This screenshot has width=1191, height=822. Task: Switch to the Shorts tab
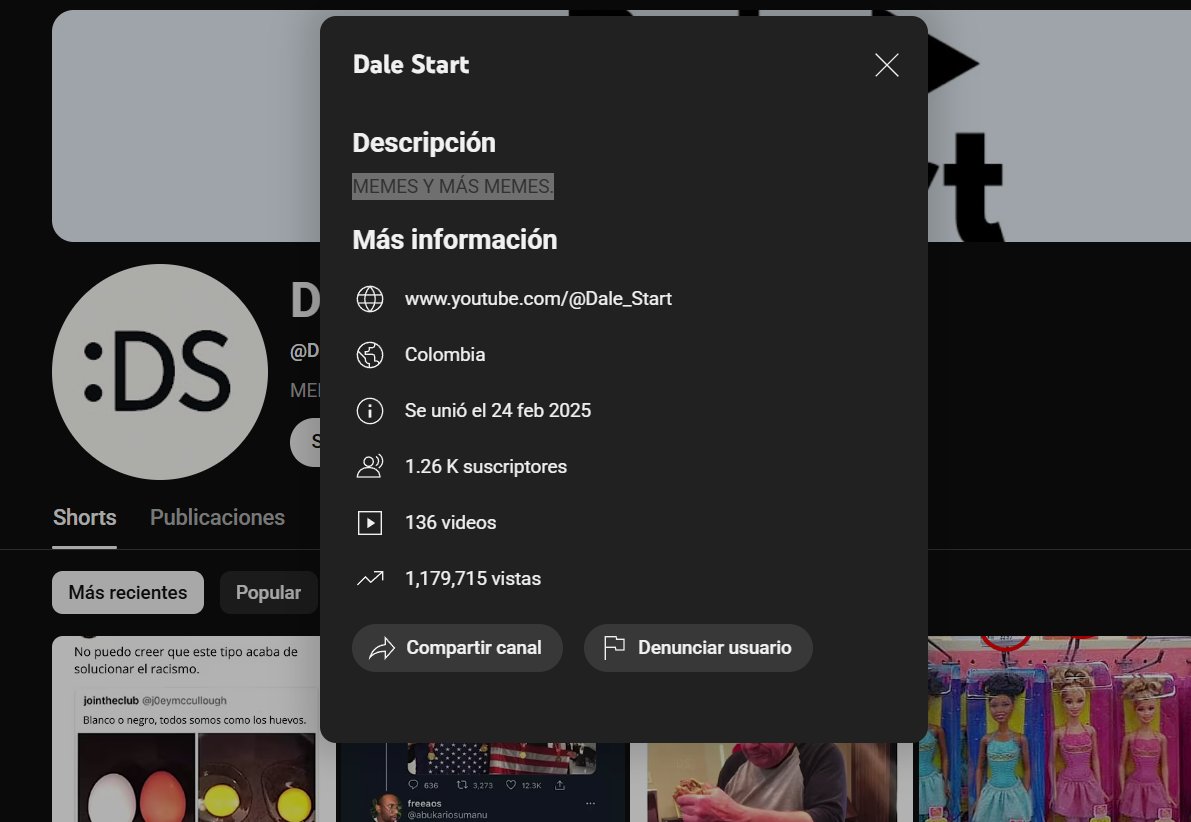tap(84, 518)
